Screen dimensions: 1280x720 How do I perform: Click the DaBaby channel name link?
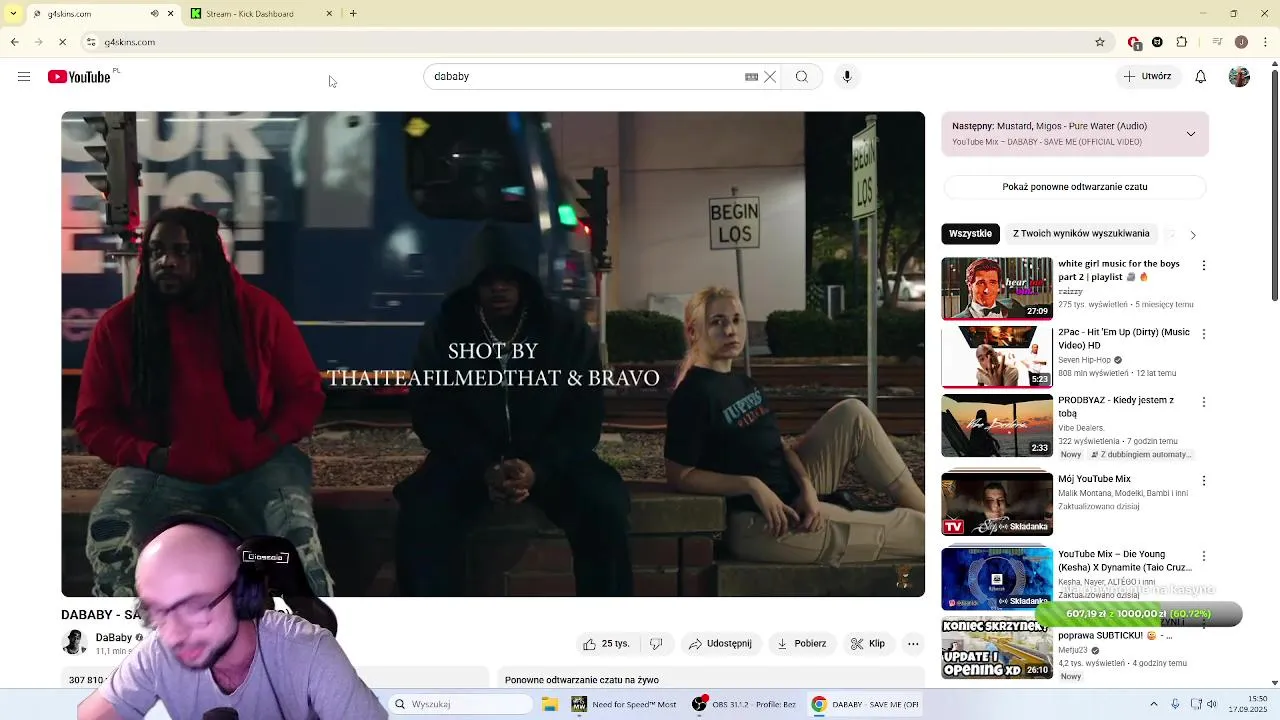pos(113,637)
